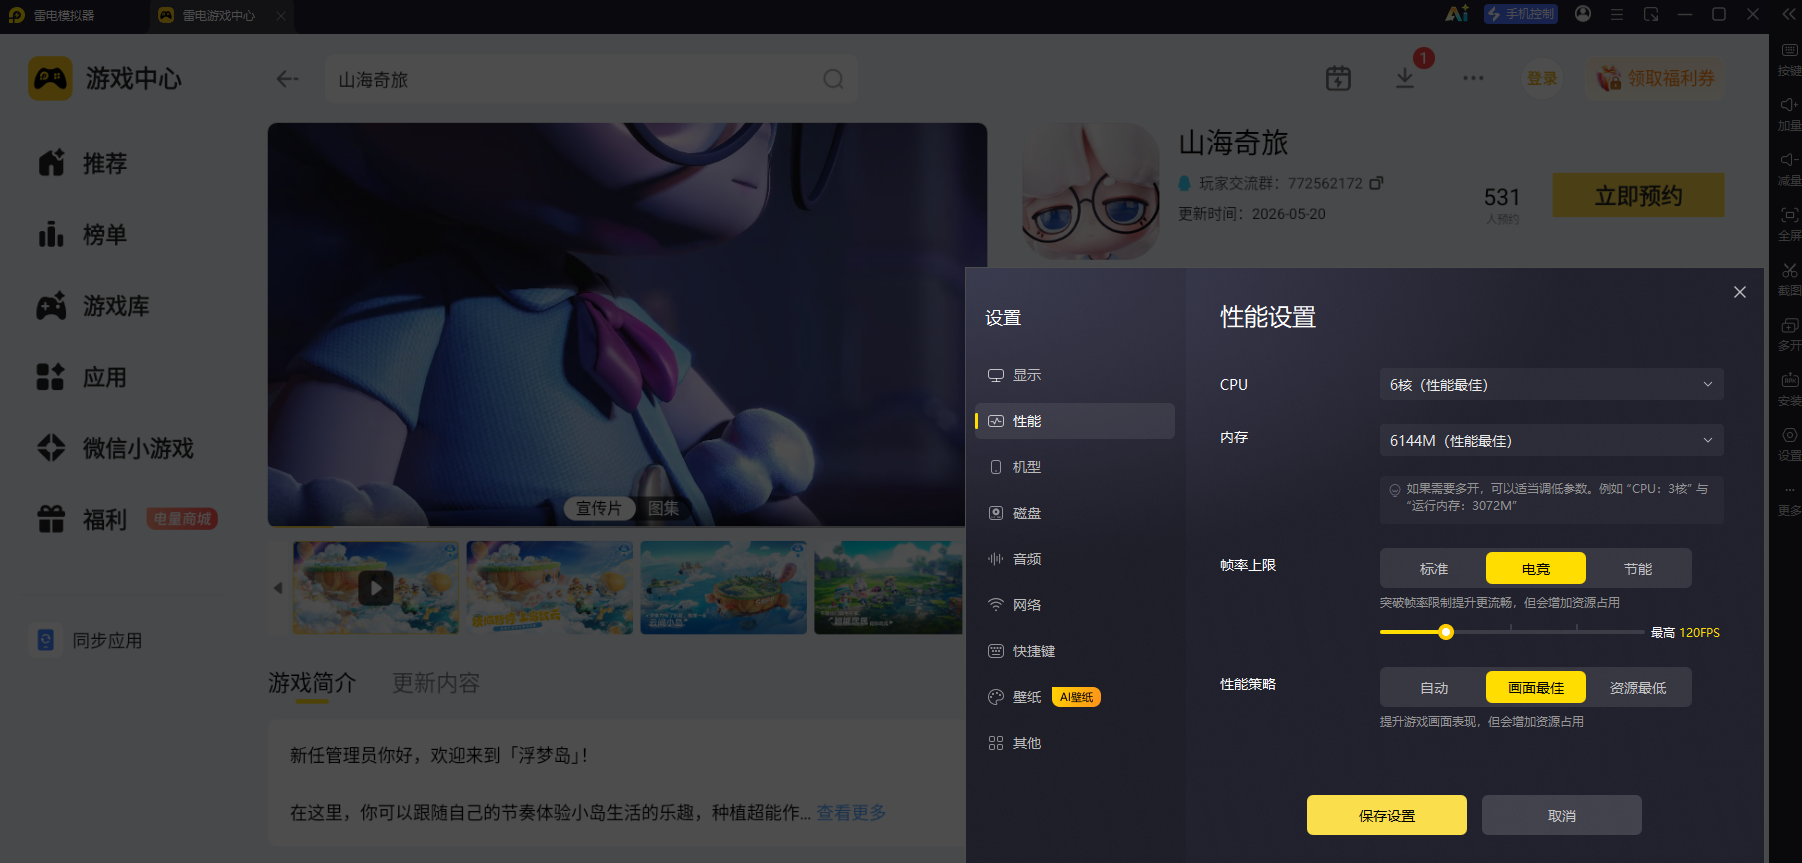Switch to the 更新内容 tab
Viewport: 1802px width, 863px height.
[436, 683]
